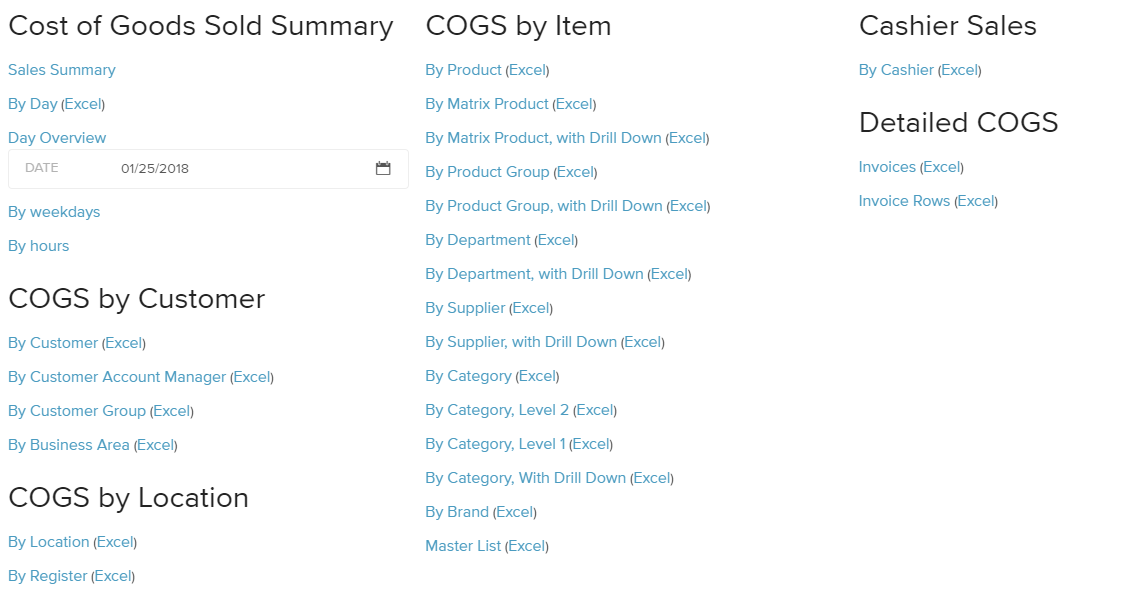The width and height of the screenshot is (1123, 594).
Task: Export By Customer Group to Excel
Action: click(172, 411)
